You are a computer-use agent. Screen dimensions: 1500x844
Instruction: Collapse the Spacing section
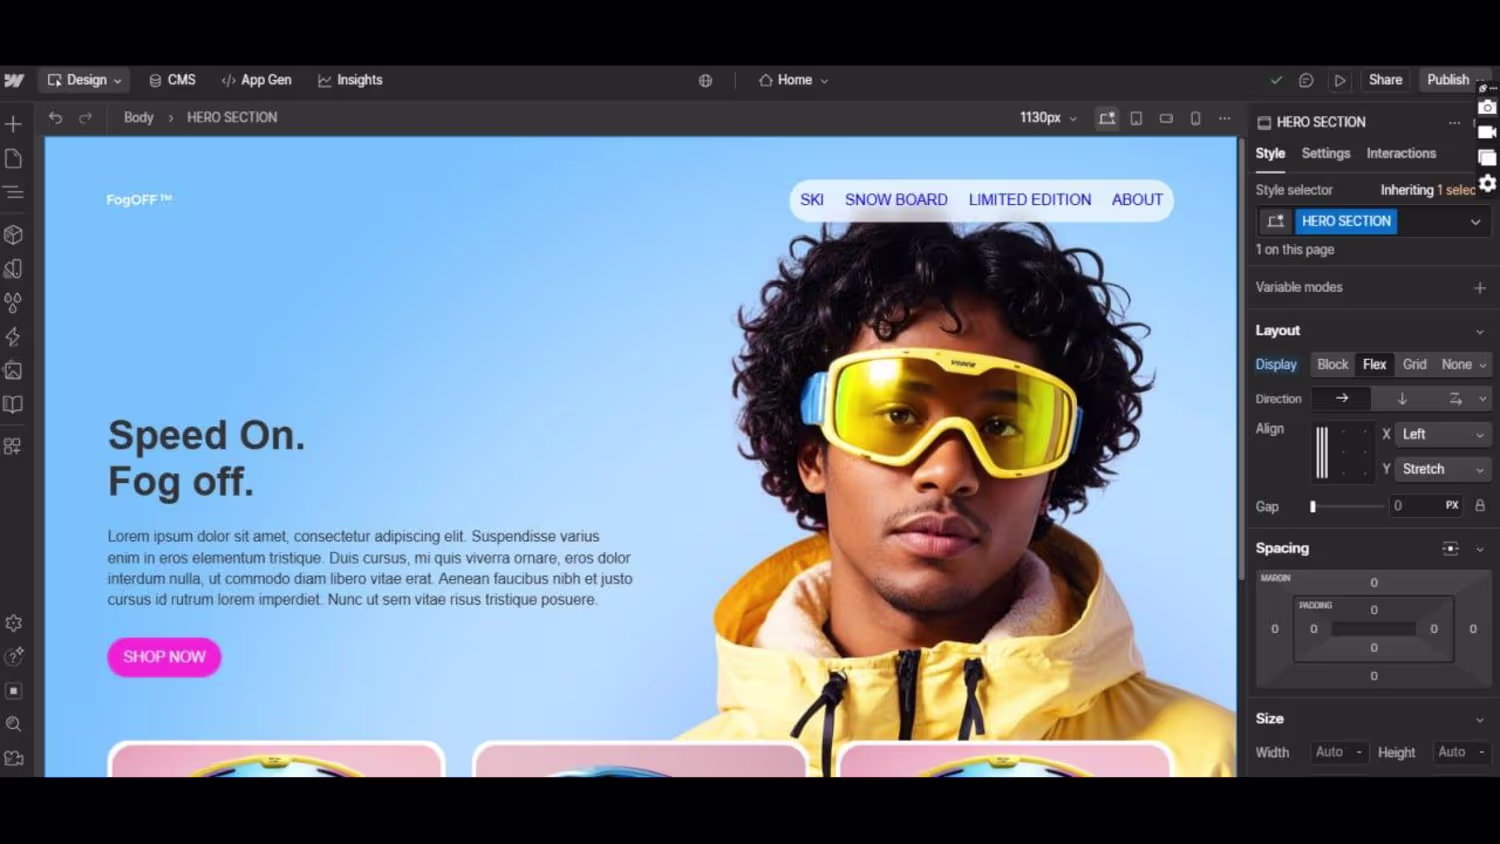(1480, 548)
